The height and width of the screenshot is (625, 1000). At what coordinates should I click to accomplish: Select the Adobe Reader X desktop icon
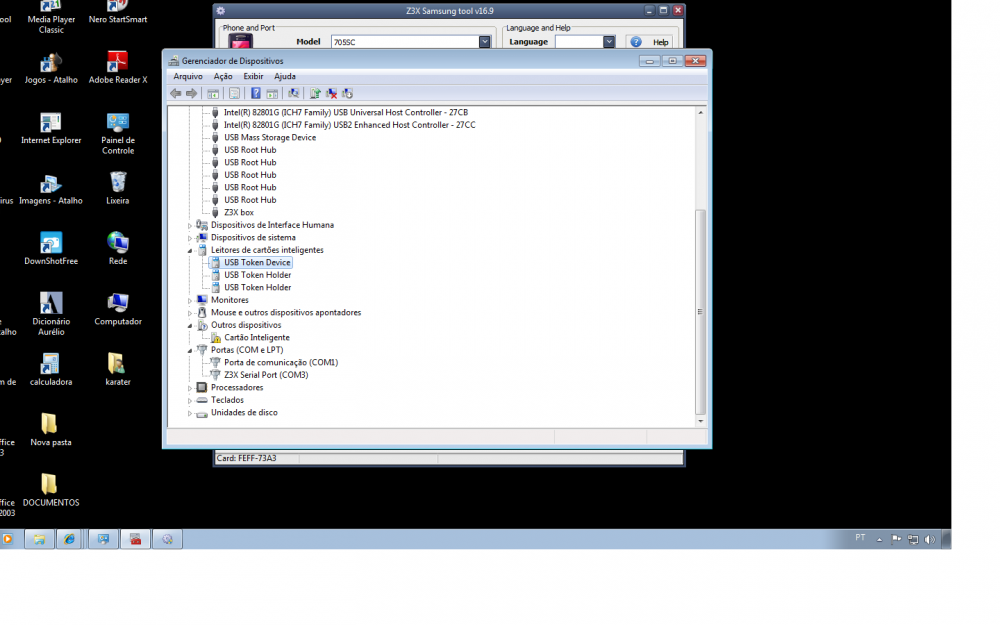point(118,68)
